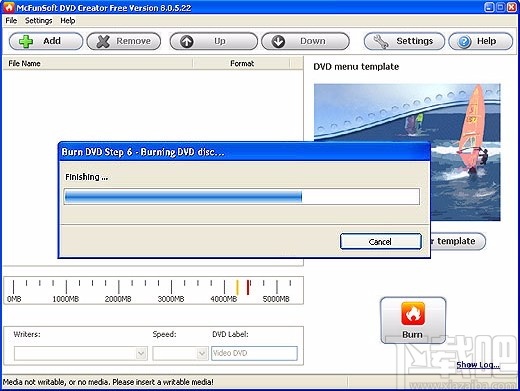Click the yellow marker on size ruler
520x391 pixels.
[237, 287]
